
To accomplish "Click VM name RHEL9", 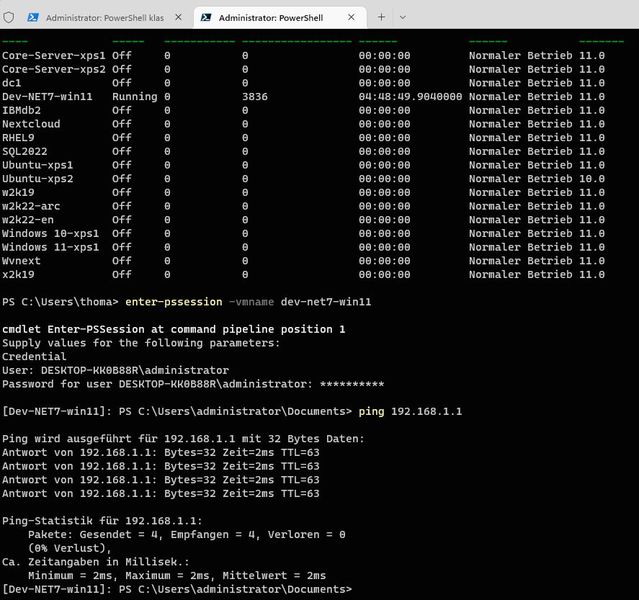I will pyautogui.click(x=18, y=138).
